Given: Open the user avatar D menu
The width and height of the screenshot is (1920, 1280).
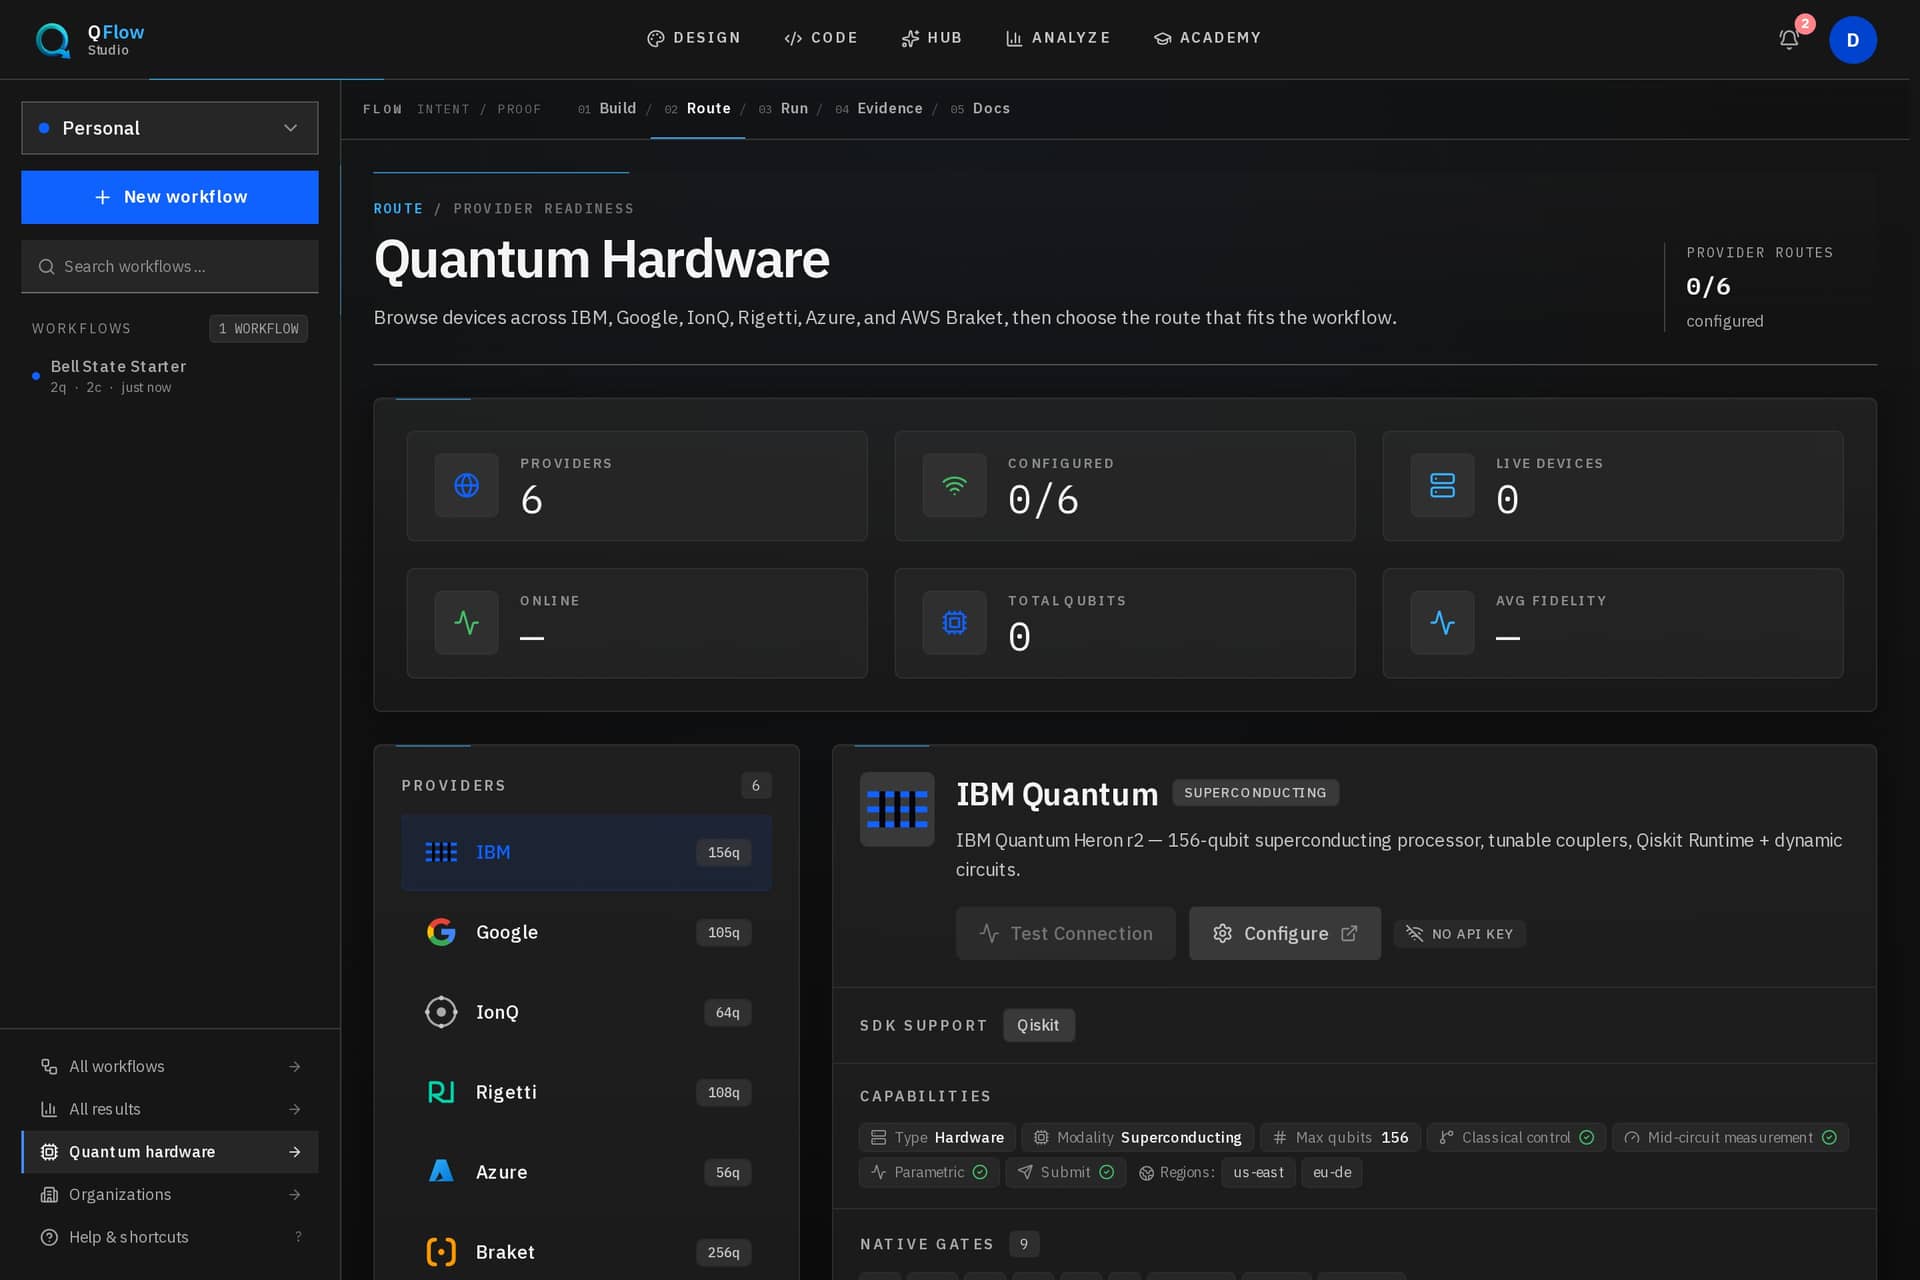Looking at the screenshot, I should (1852, 40).
